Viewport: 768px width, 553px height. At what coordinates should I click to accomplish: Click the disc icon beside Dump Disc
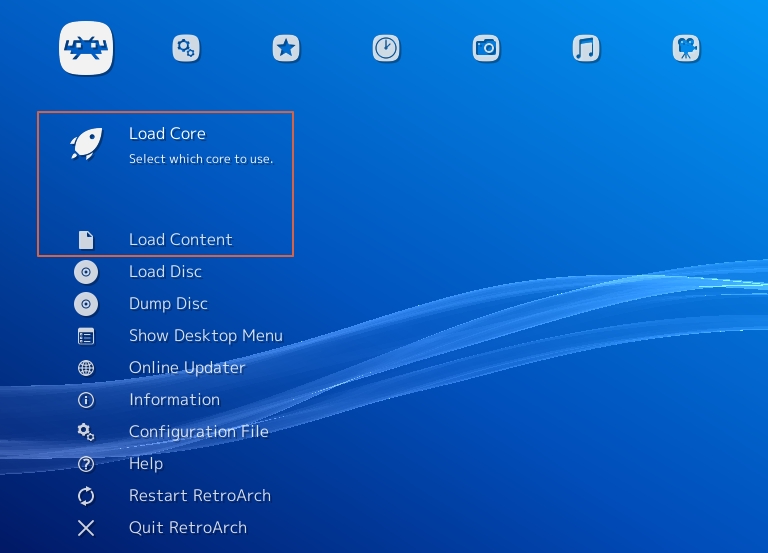pos(86,304)
